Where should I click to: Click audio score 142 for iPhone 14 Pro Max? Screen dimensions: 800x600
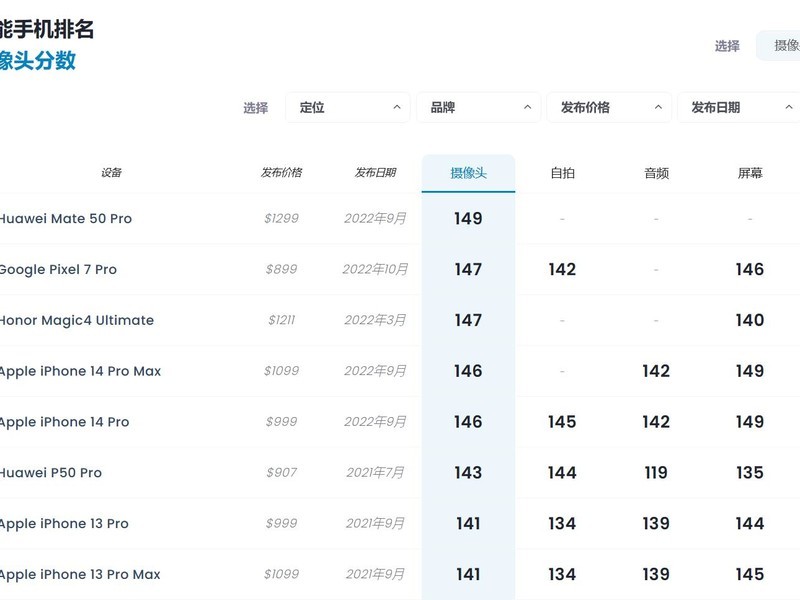click(x=656, y=371)
